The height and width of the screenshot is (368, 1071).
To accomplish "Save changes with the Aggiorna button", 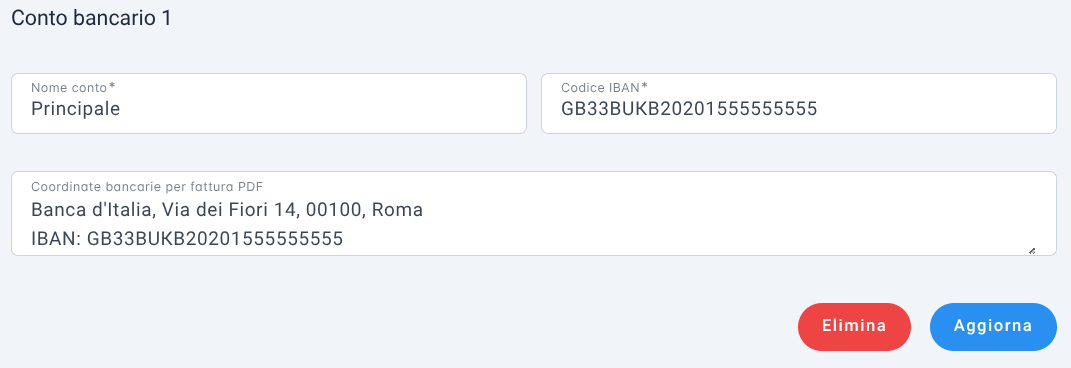I will (993, 326).
